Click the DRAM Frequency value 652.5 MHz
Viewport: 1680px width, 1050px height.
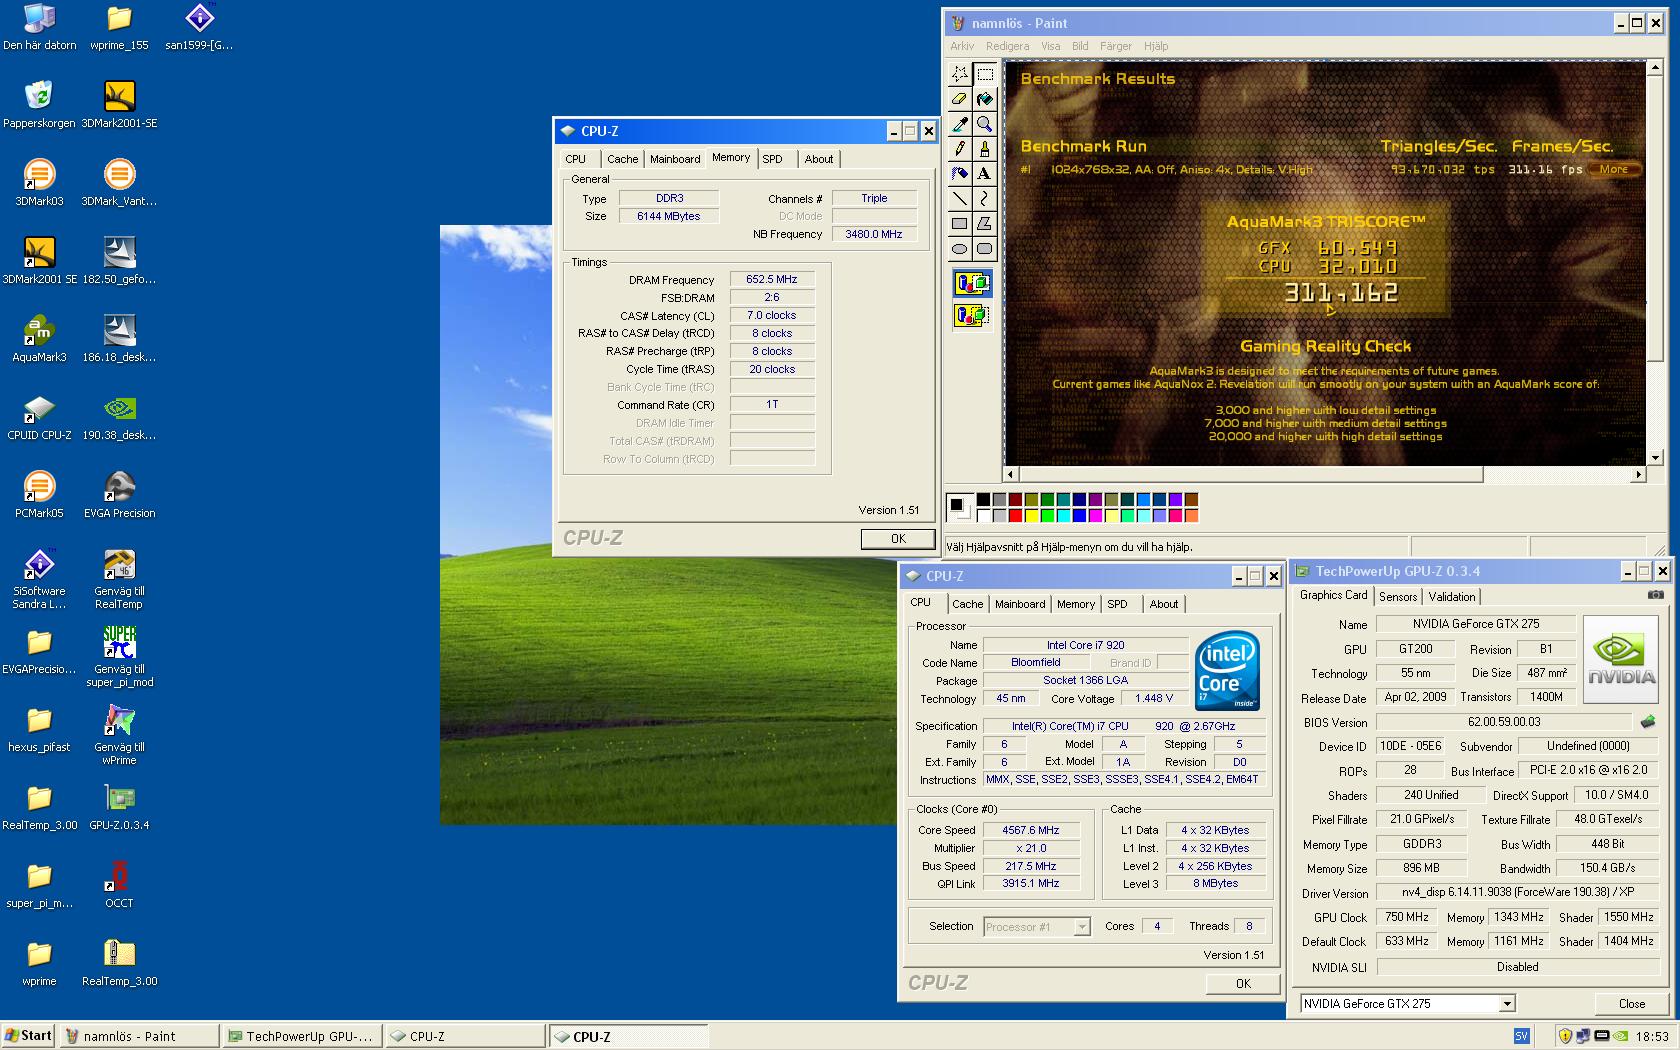click(x=772, y=280)
